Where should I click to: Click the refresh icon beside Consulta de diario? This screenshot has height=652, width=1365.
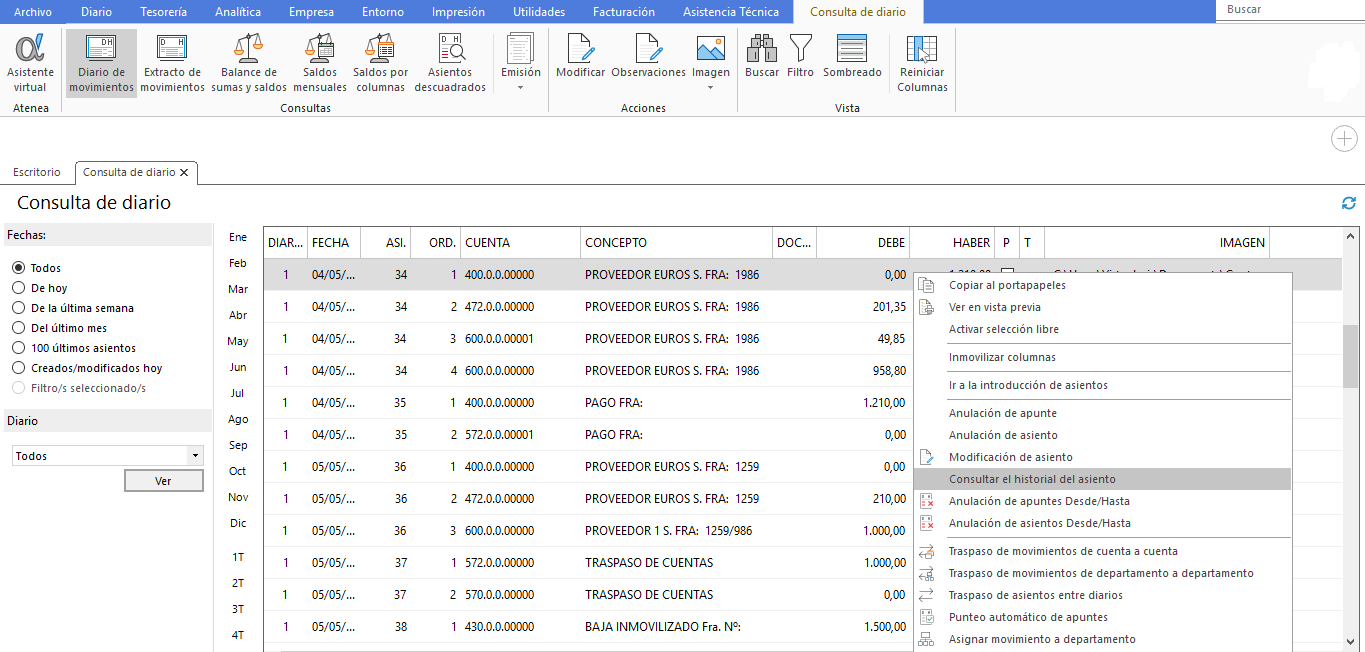[x=1349, y=203]
